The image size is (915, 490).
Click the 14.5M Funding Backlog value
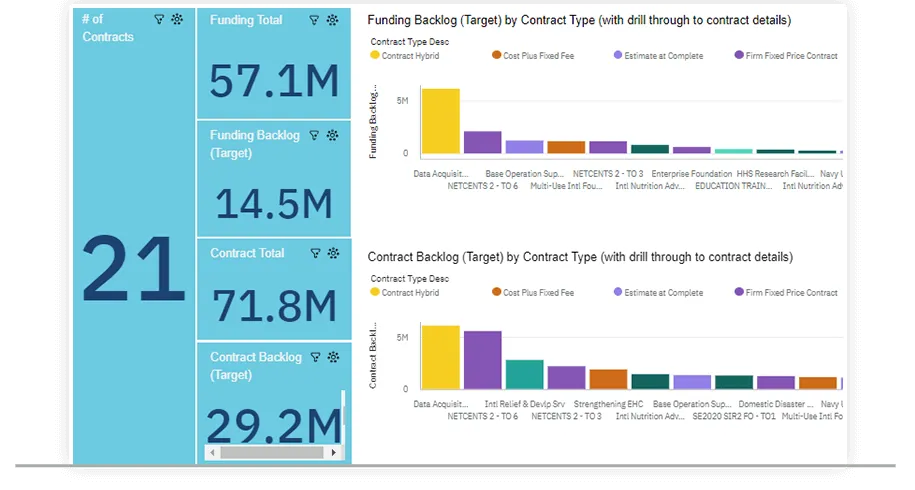274,204
